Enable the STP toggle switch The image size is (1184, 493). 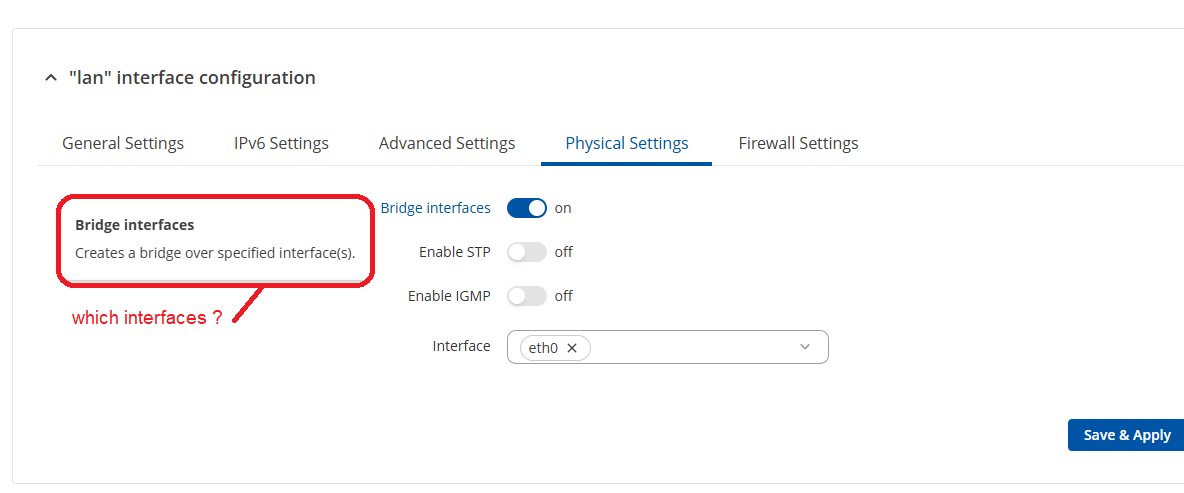[x=527, y=252]
